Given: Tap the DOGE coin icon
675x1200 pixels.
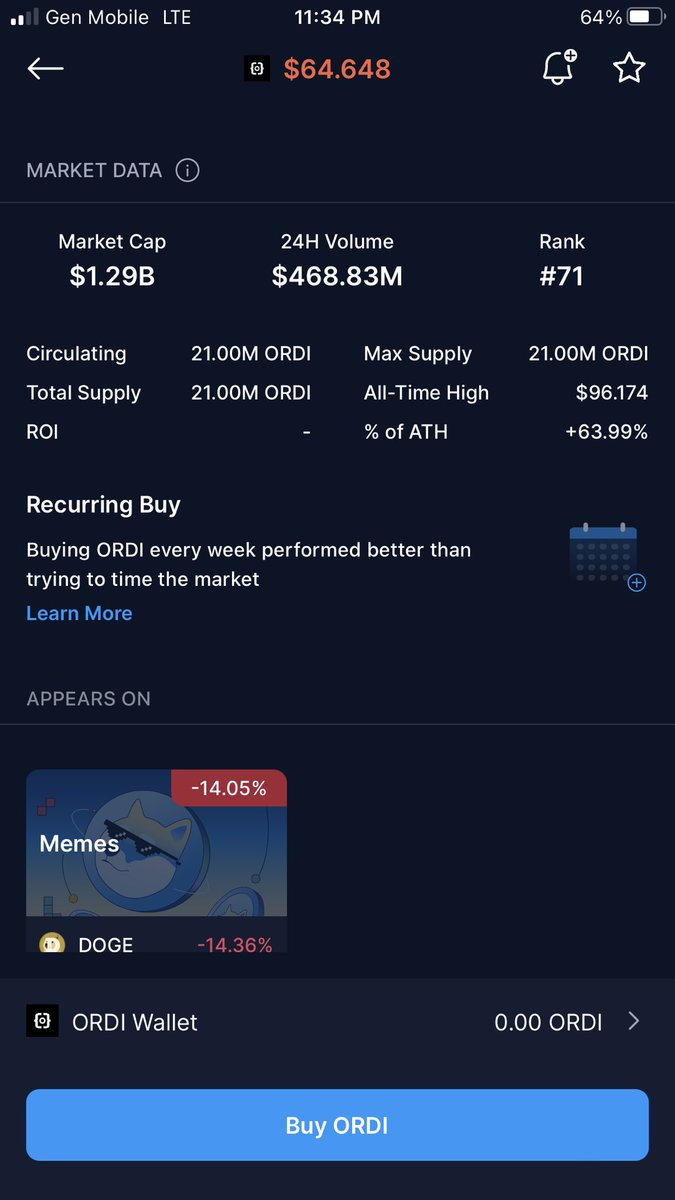Looking at the screenshot, I should 52,943.
